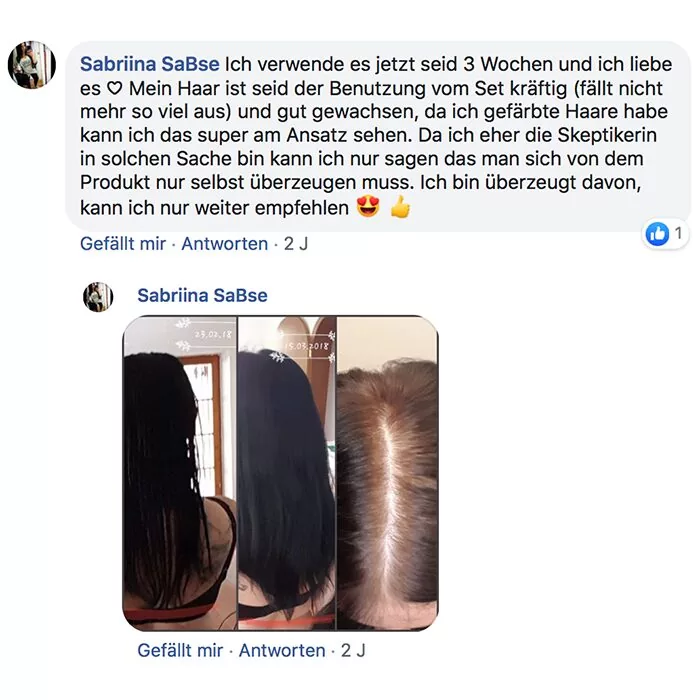Like the top comment with 'Gefällt mir'

(x=123, y=244)
